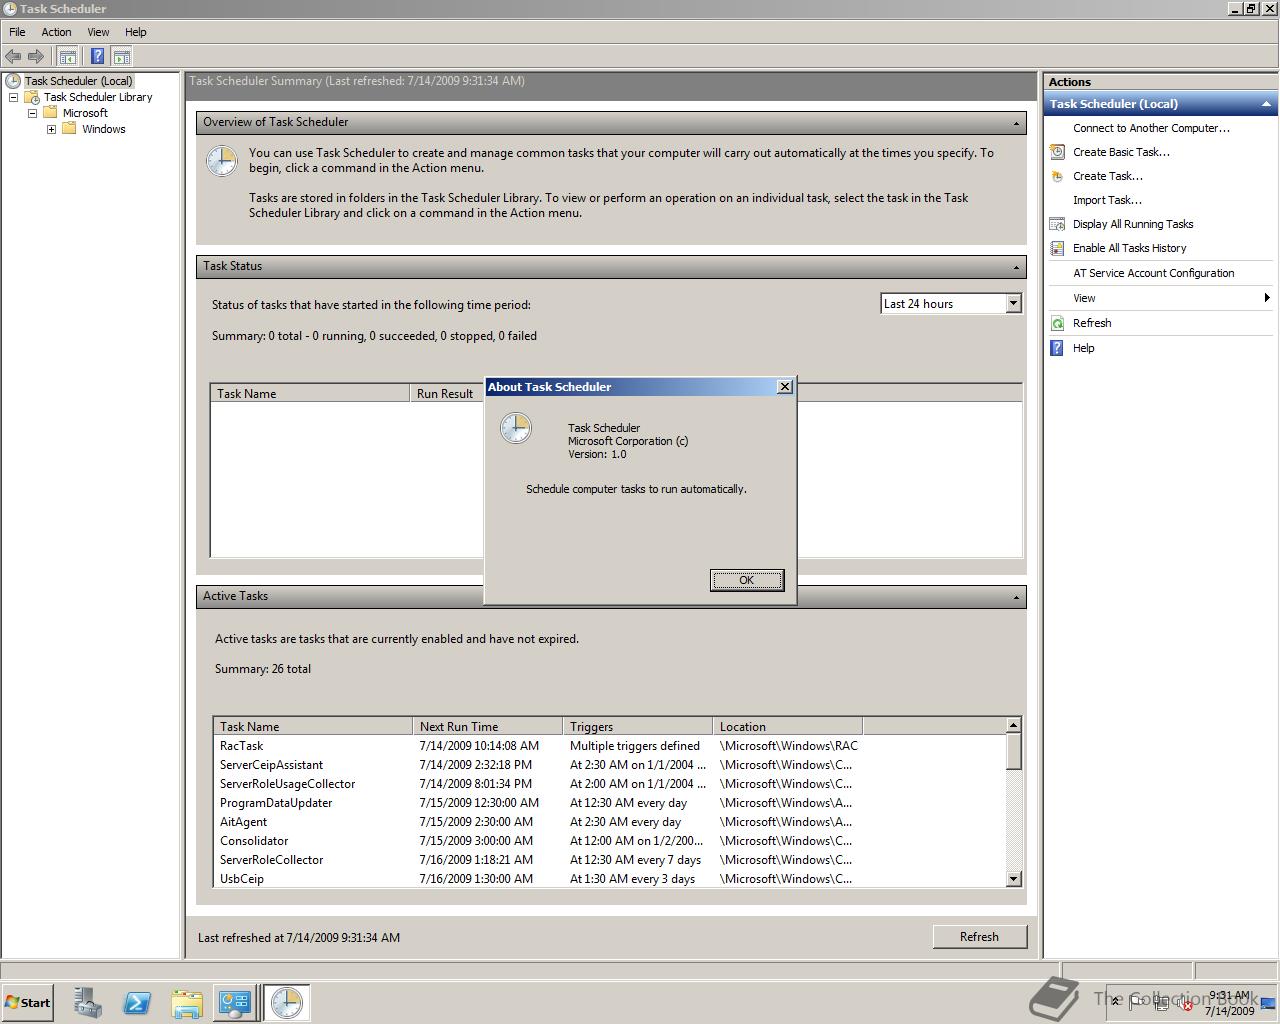
Task: Click the Windows folder icon in tree
Action: pyautogui.click(x=69, y=129)
